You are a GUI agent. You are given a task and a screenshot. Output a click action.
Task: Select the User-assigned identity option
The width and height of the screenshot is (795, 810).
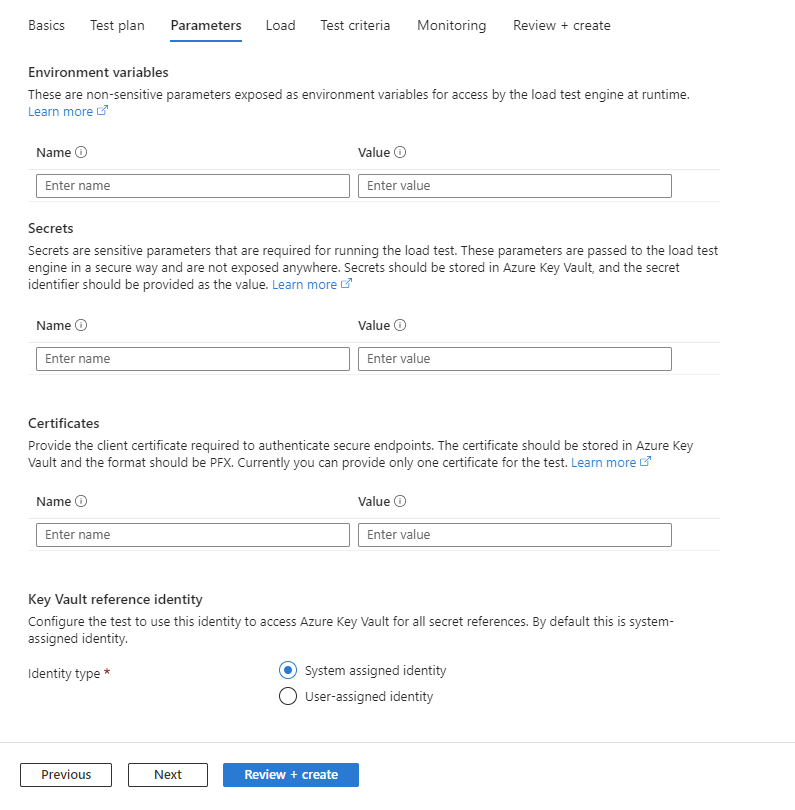[287, 696]
